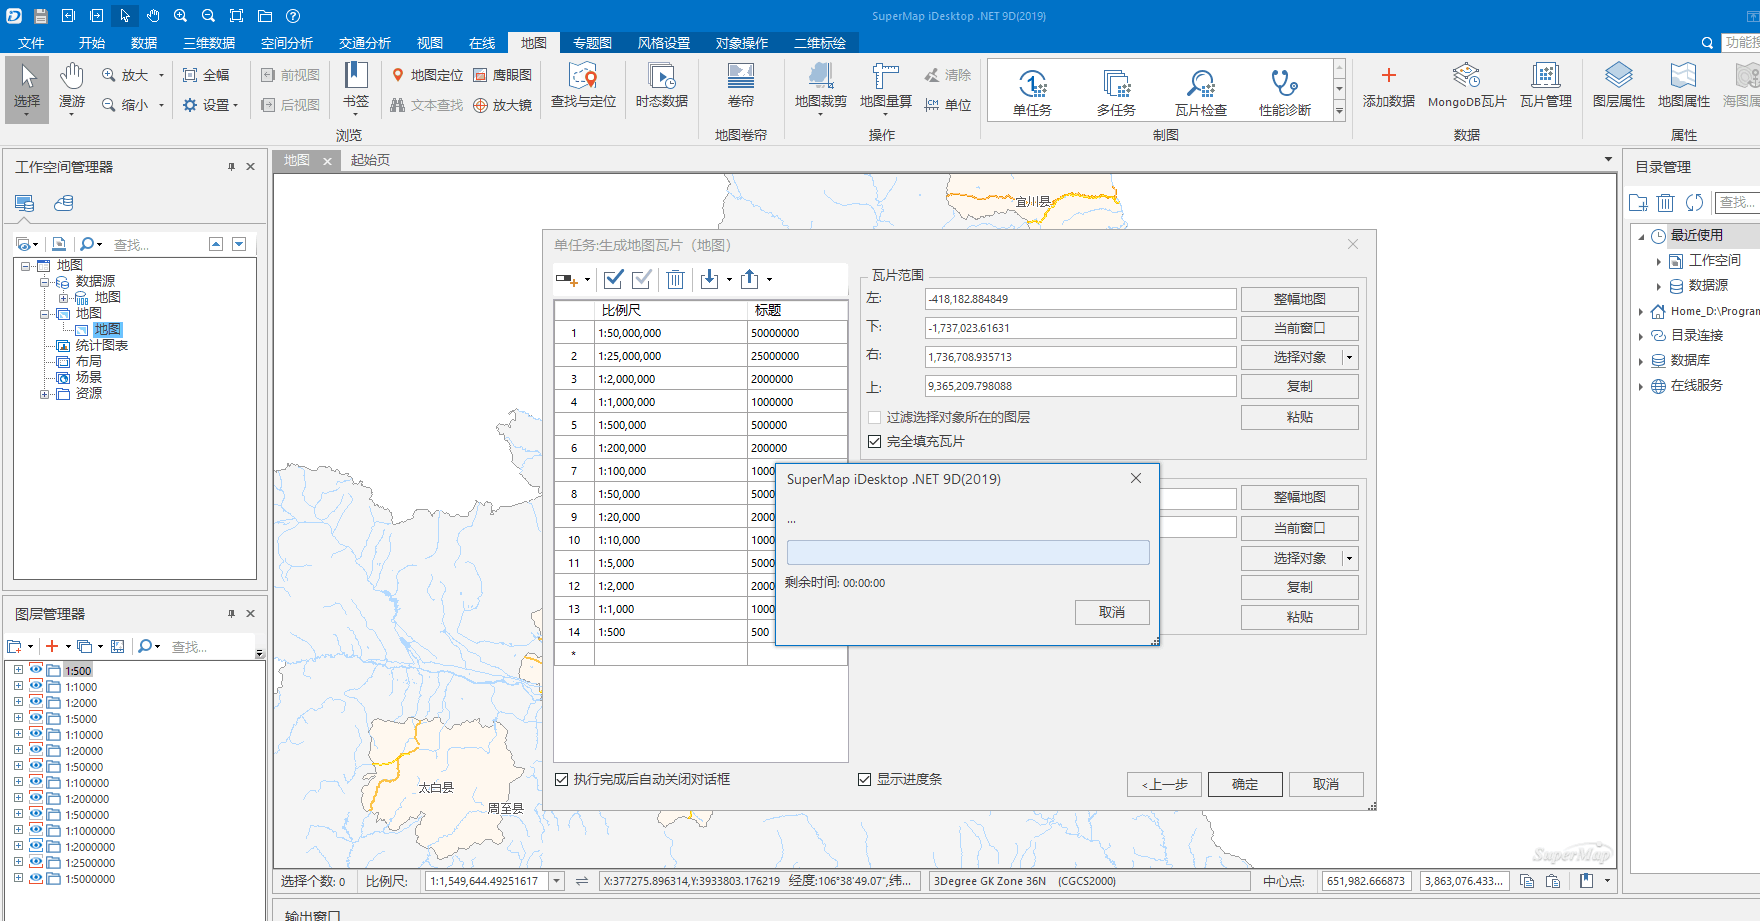Toggle 过滤选择对象所在的图层 checkbox
The width and height of the screenshot is (1760, 921).
(875, 418)
